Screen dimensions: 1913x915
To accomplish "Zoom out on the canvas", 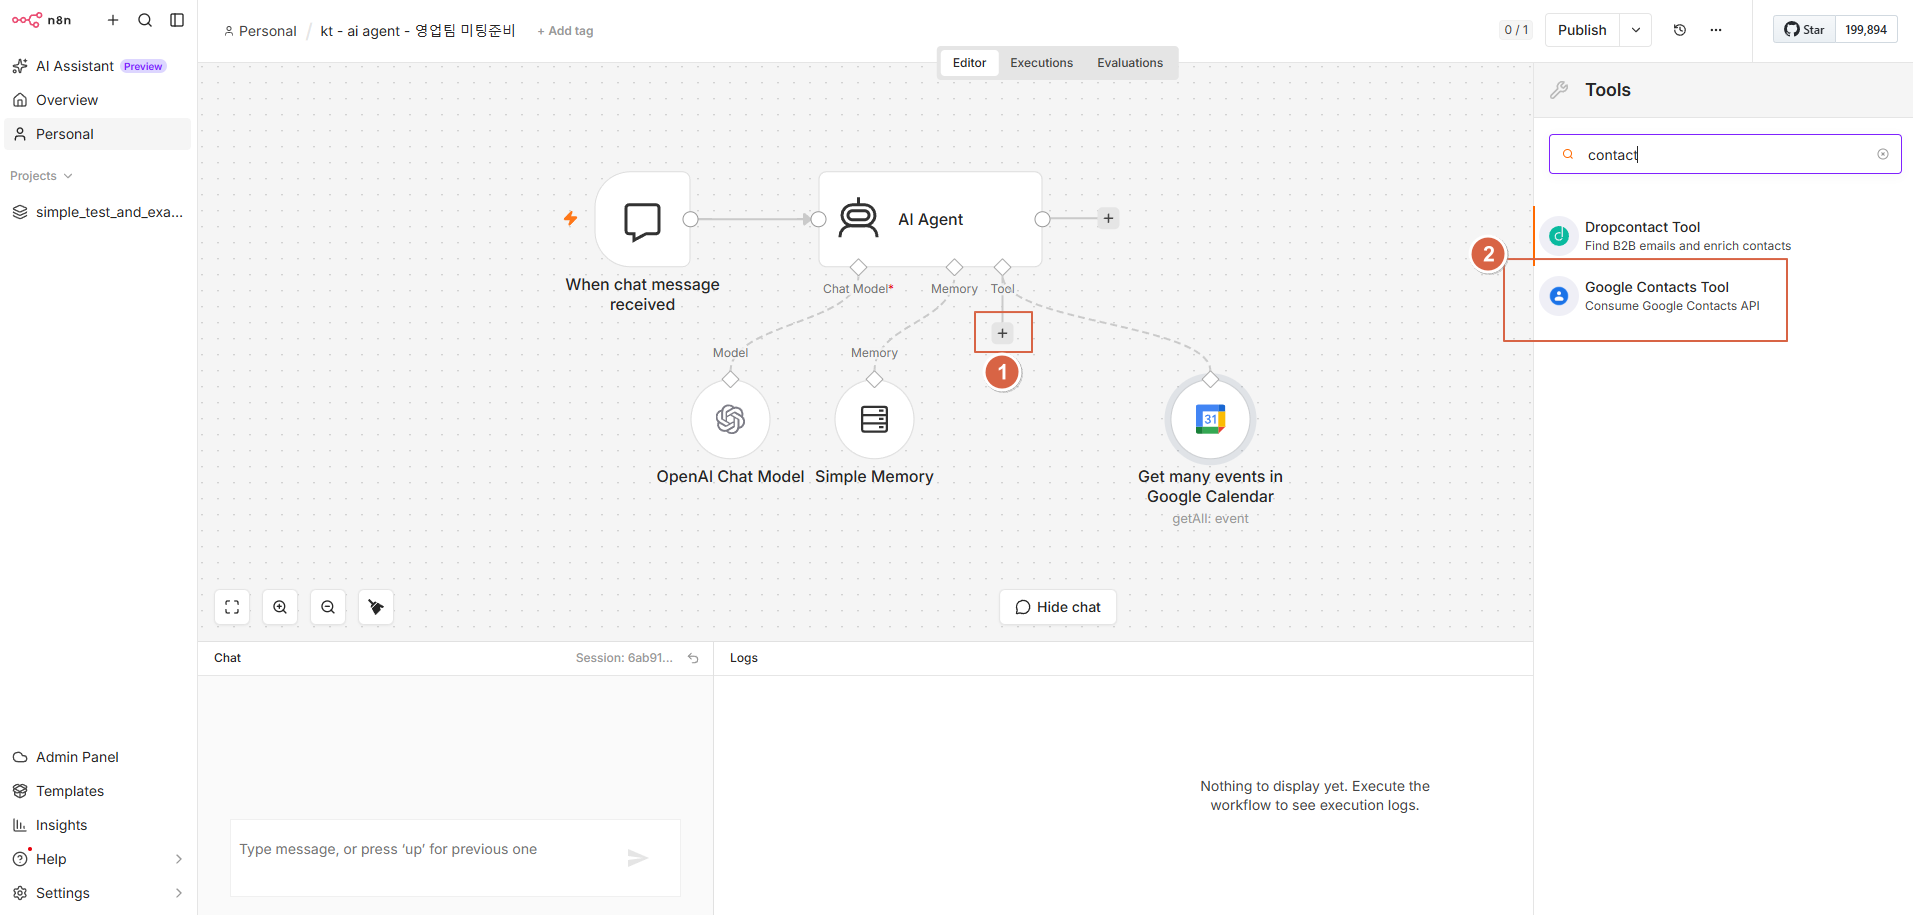I will pyautogui.click(x=328, y=607).
